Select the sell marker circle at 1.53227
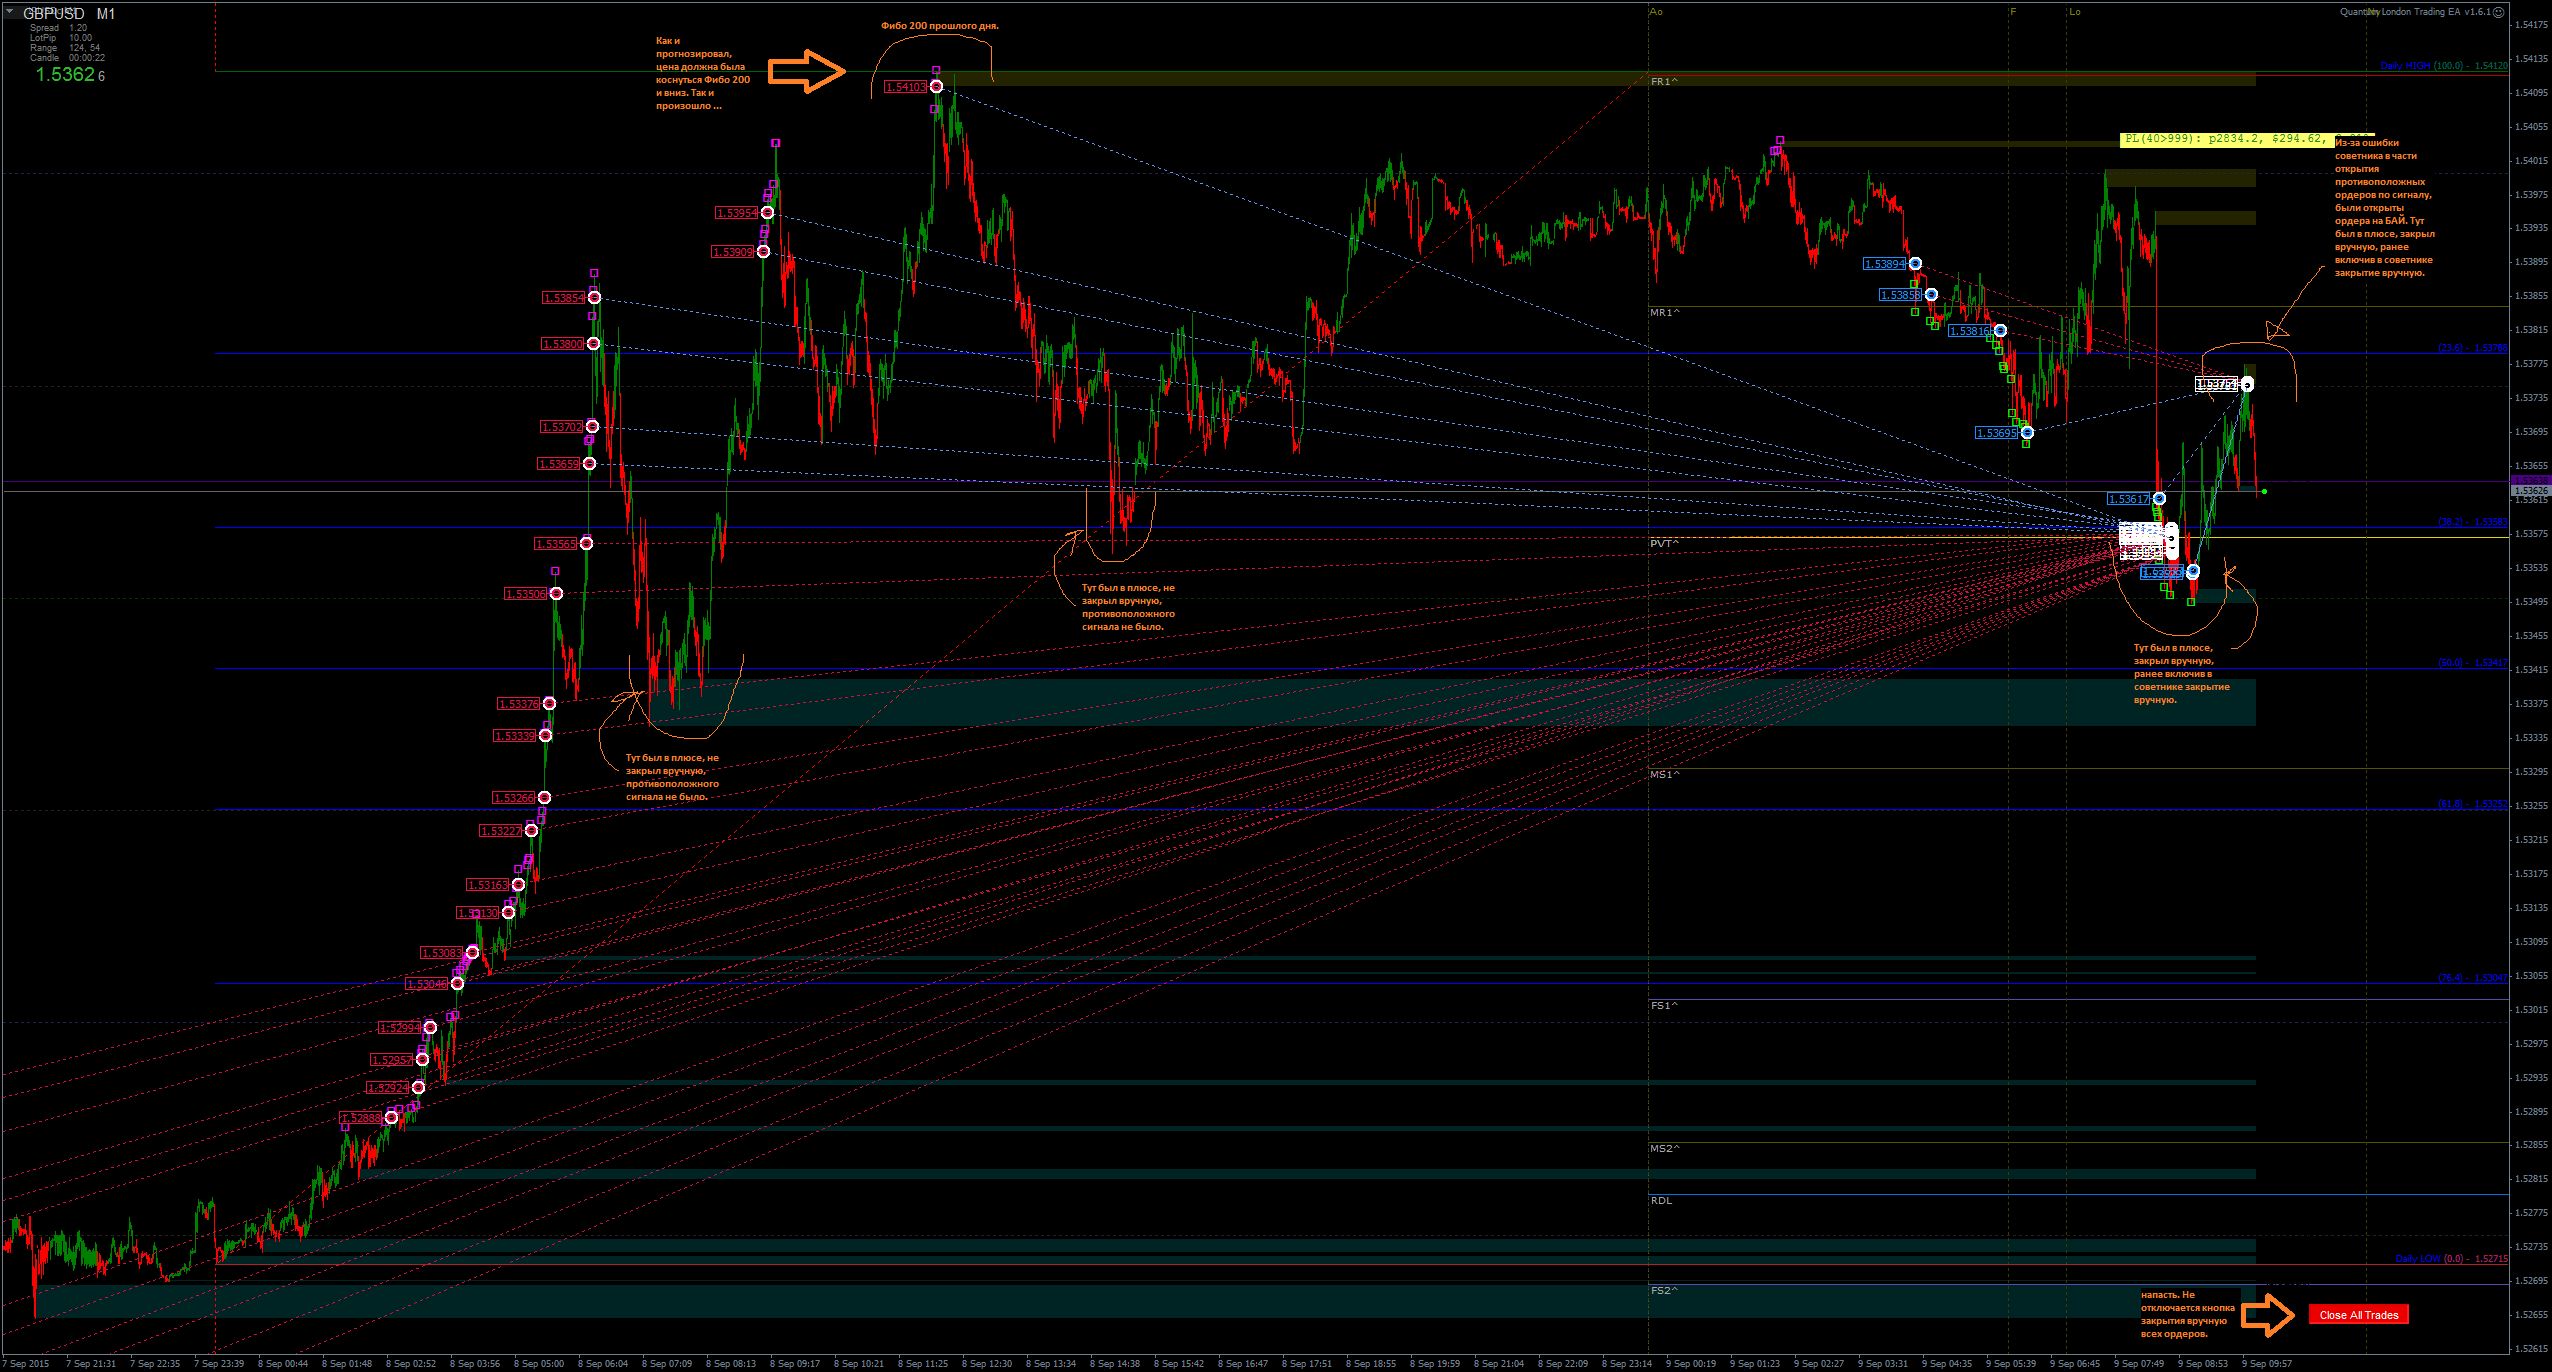 (x=531, y=831)
